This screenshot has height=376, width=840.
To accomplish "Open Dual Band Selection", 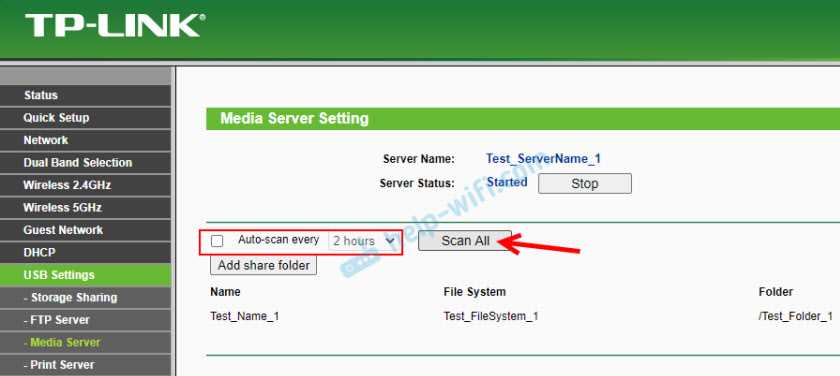I will 86,163.
